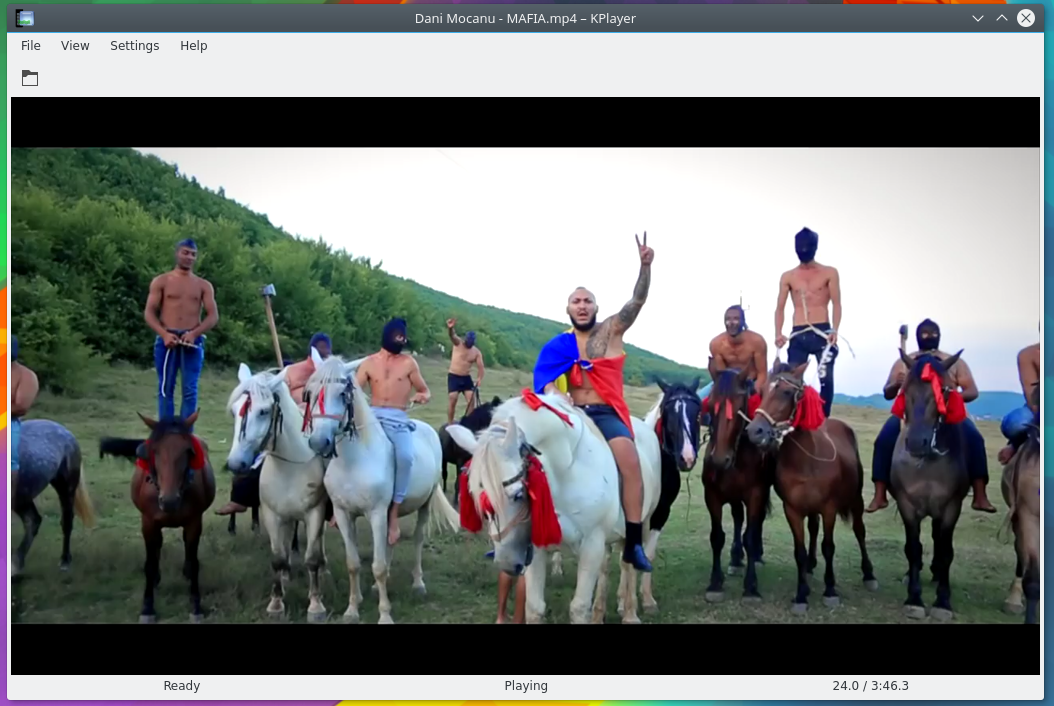1054x706 pixels.
Task: Click the 24.0 / 3:46.3 time display
Action: click(x=870, y=686)
